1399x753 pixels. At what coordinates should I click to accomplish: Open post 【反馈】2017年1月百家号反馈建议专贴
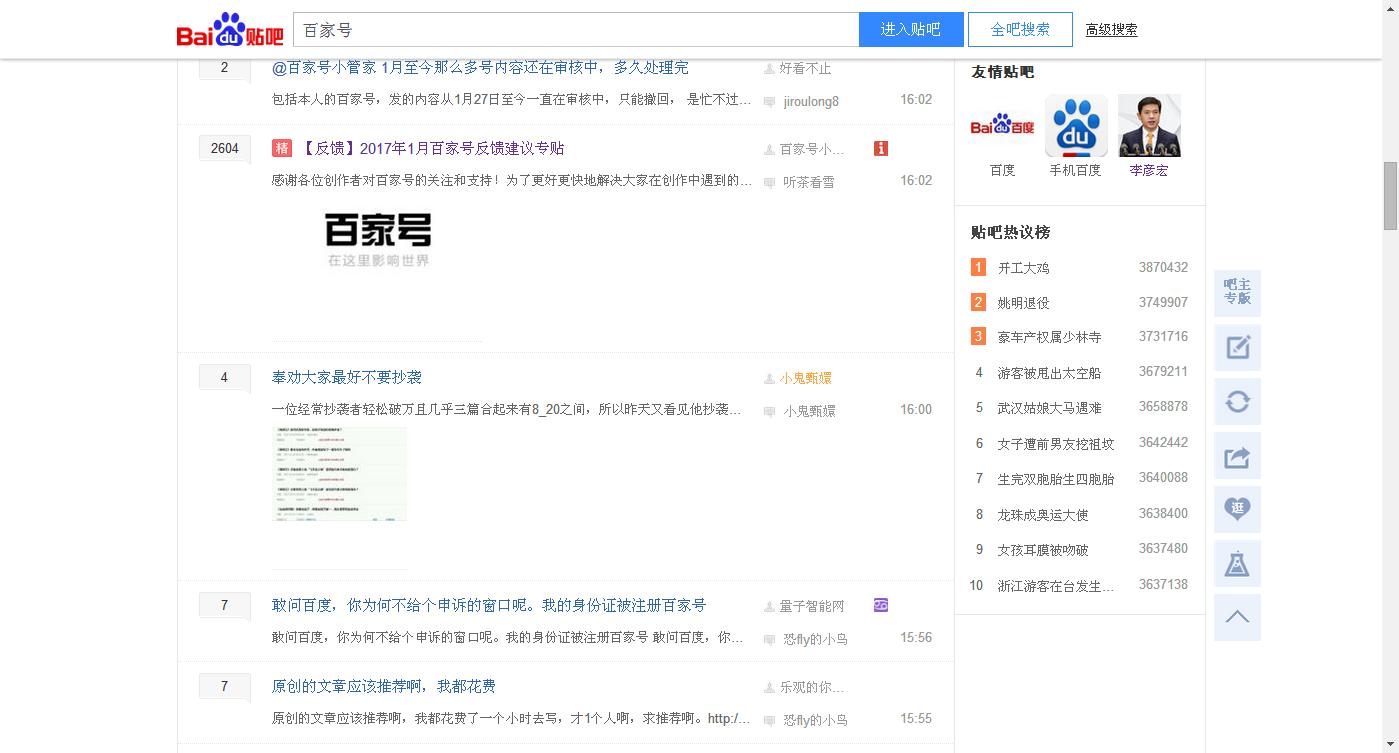[x=432, y=148]
